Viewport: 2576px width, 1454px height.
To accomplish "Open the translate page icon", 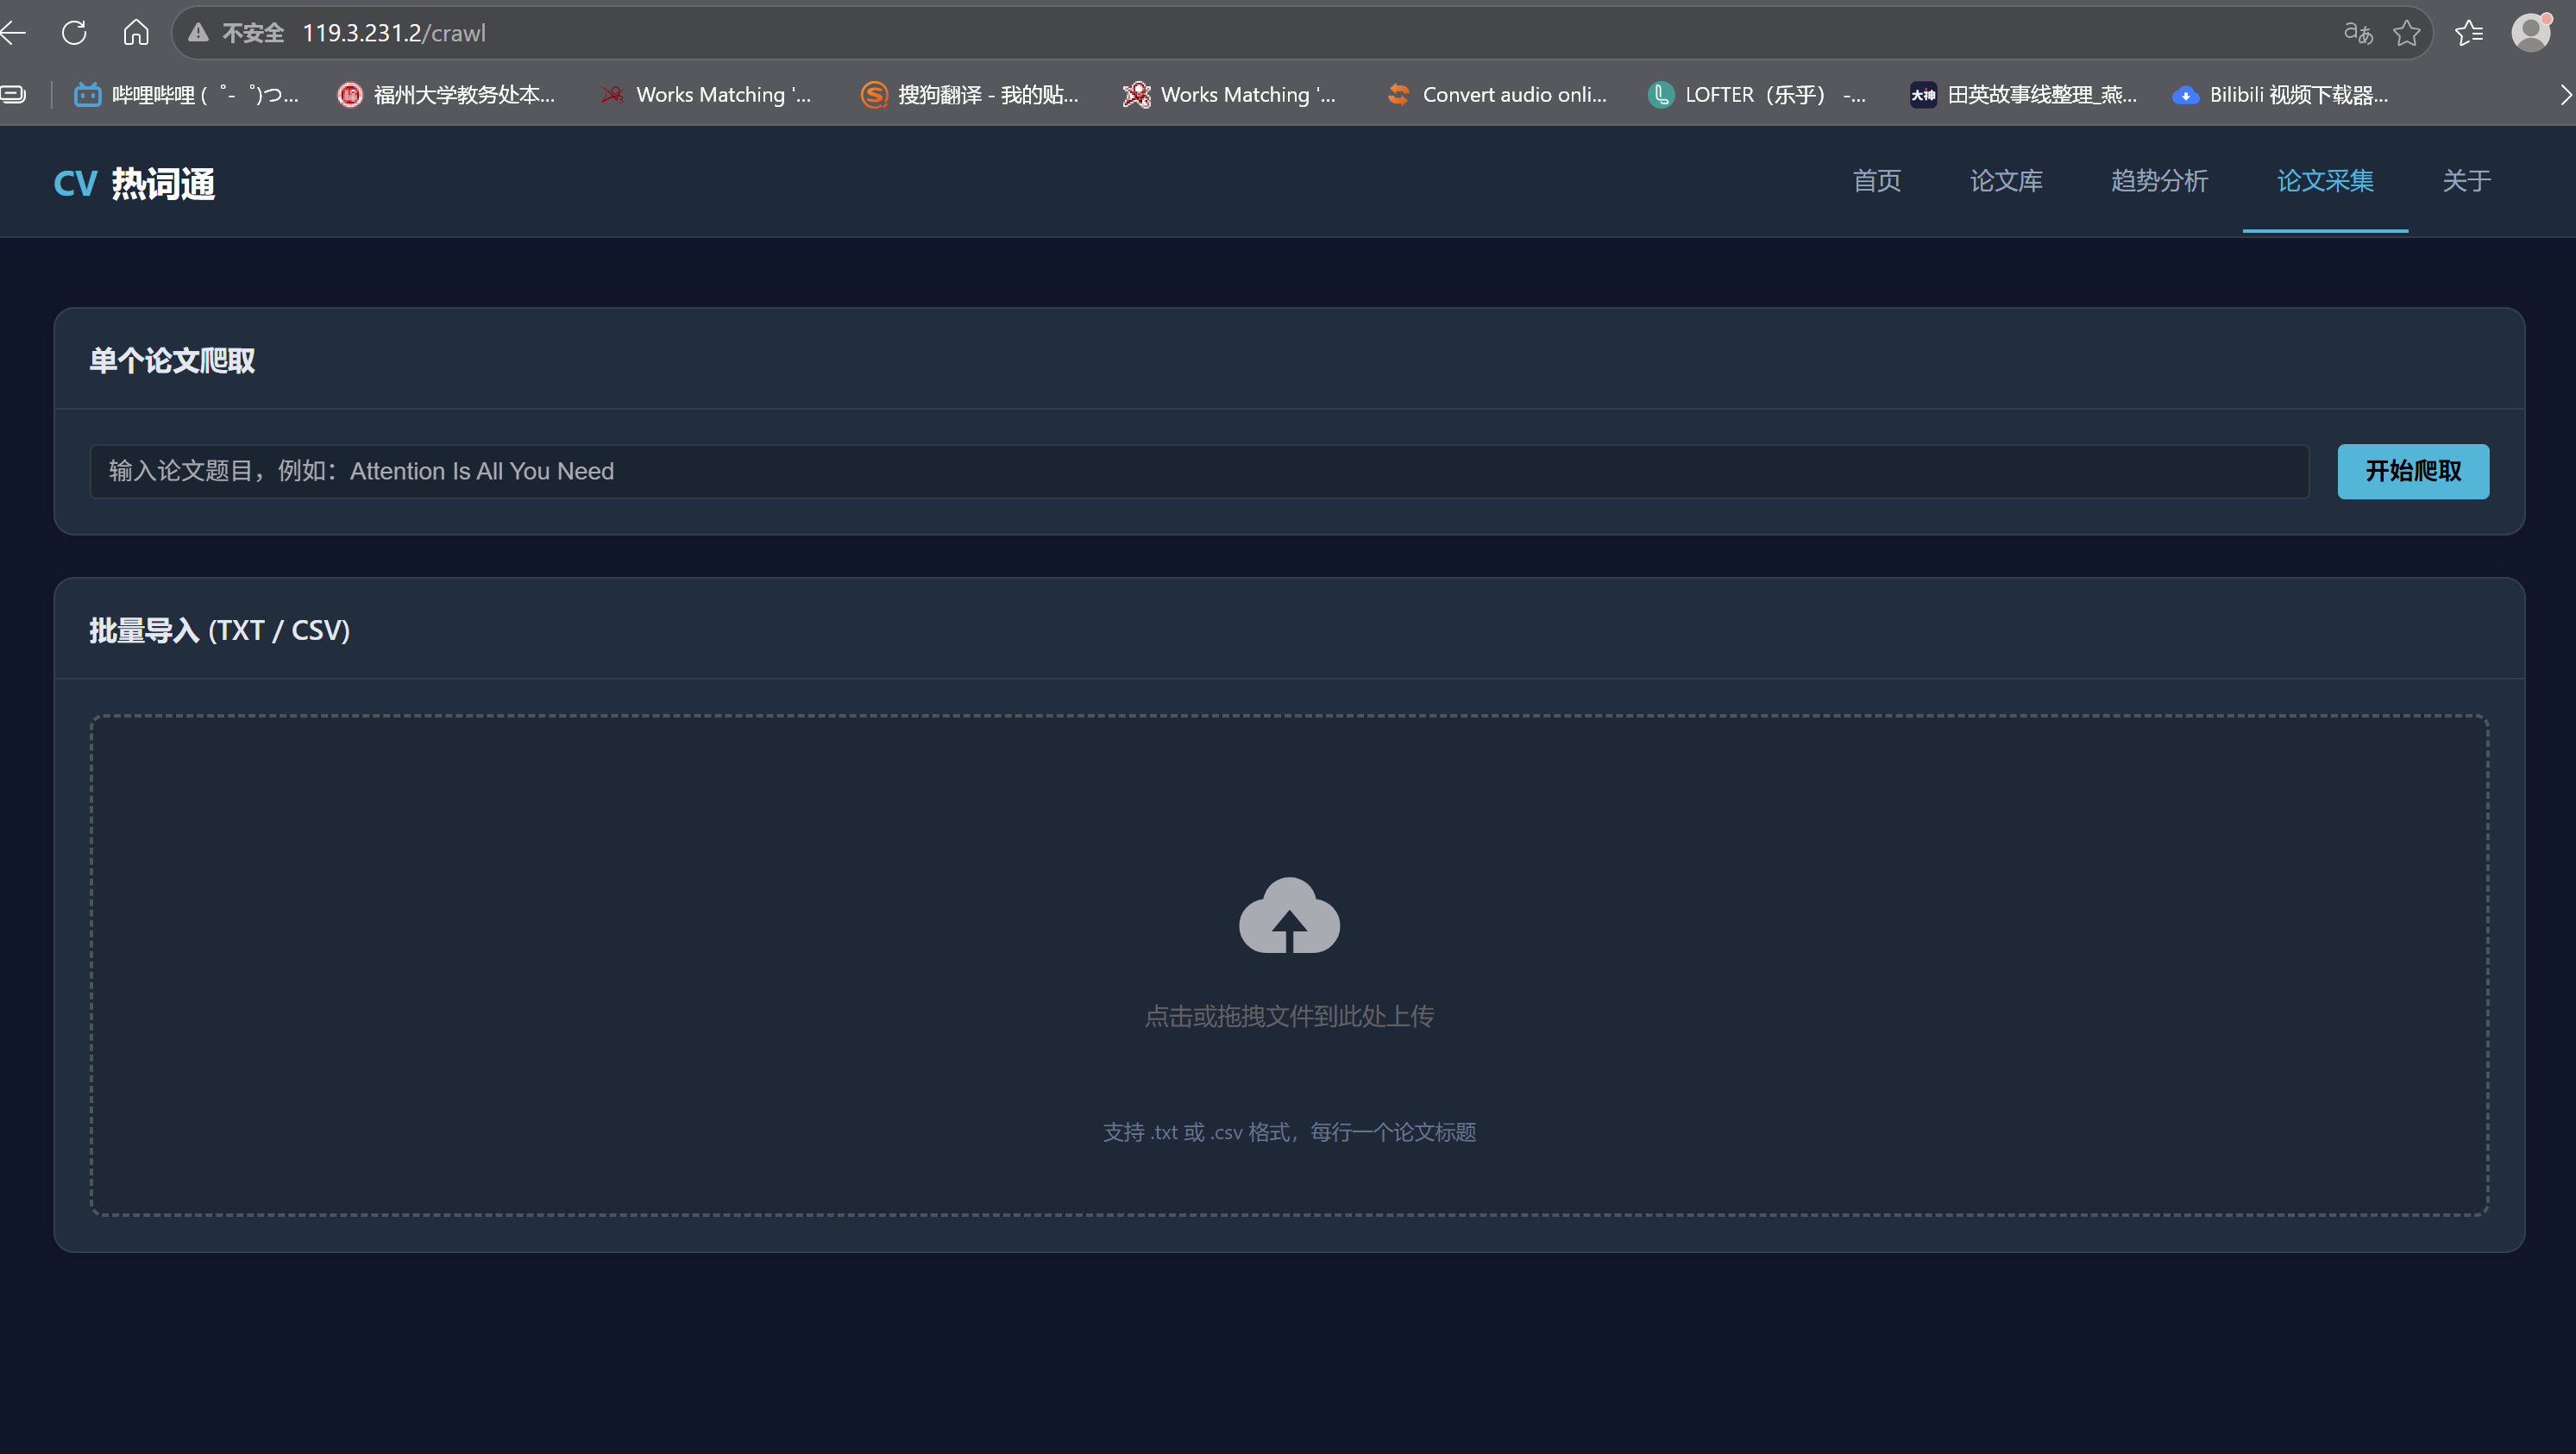I will (2358, 33).
